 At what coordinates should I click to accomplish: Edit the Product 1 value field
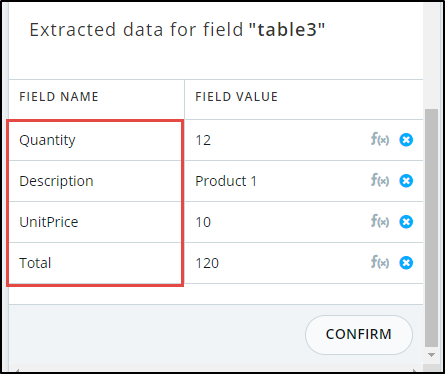[277, 181]
